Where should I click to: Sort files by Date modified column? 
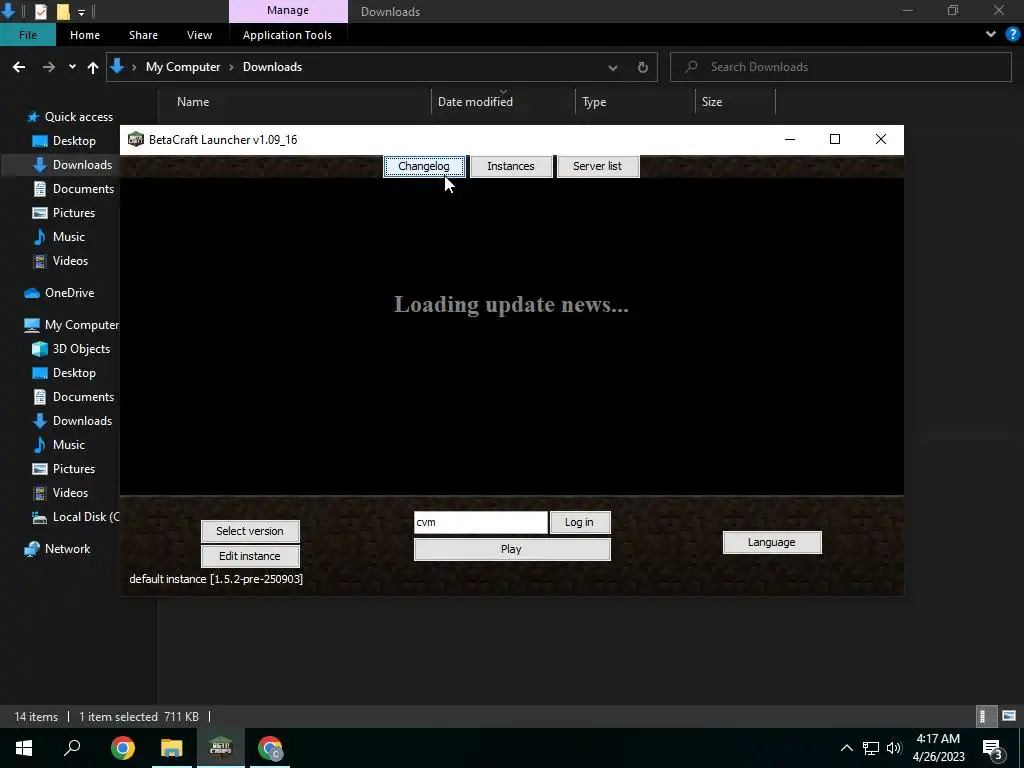475,102
